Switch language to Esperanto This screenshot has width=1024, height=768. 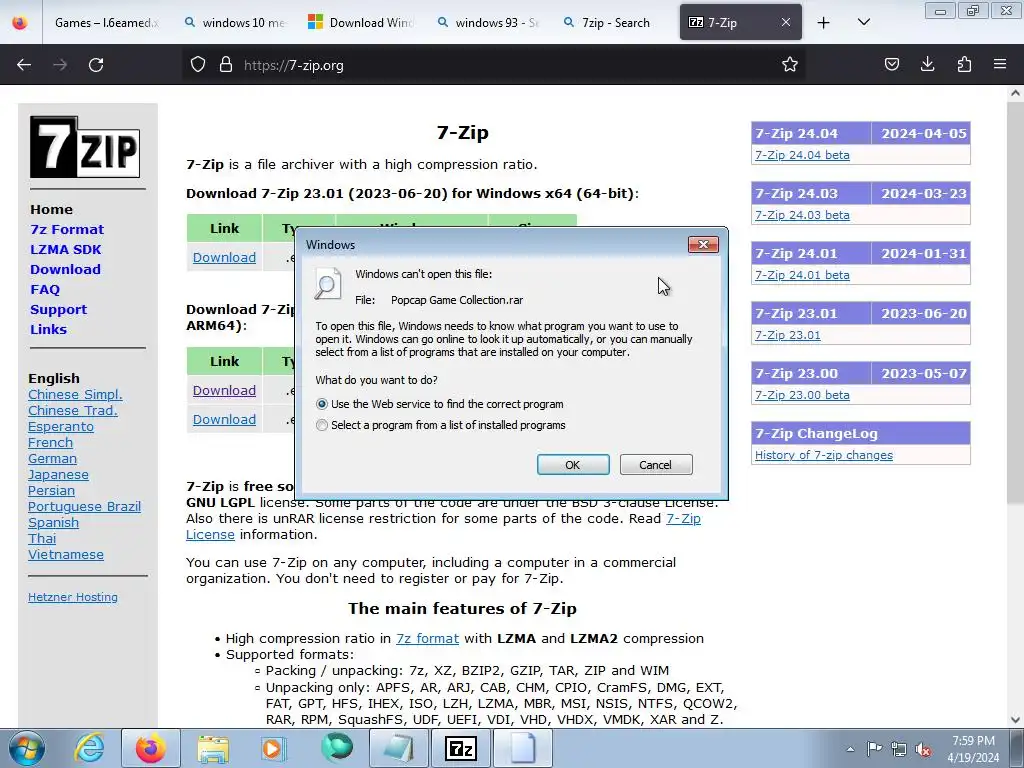61,426
